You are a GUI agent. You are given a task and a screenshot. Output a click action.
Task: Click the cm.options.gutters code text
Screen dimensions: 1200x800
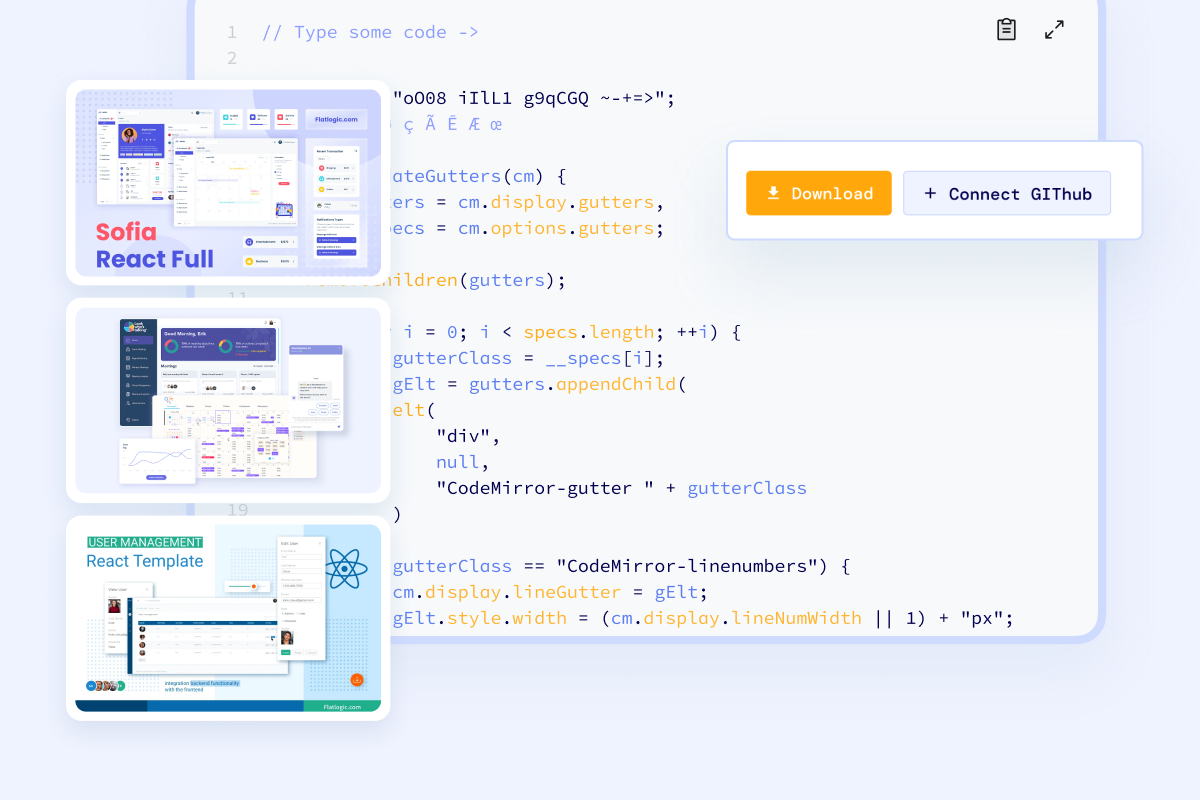556,228
